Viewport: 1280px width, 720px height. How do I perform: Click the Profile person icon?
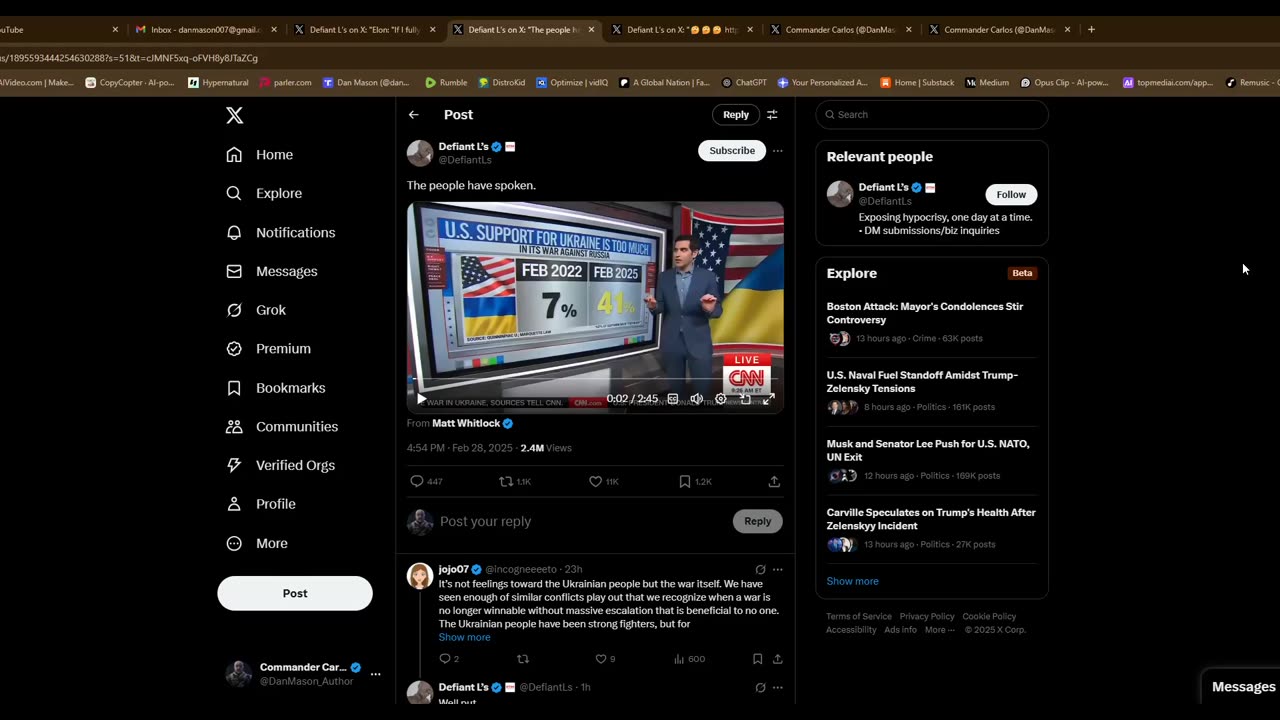click(234, 504)
